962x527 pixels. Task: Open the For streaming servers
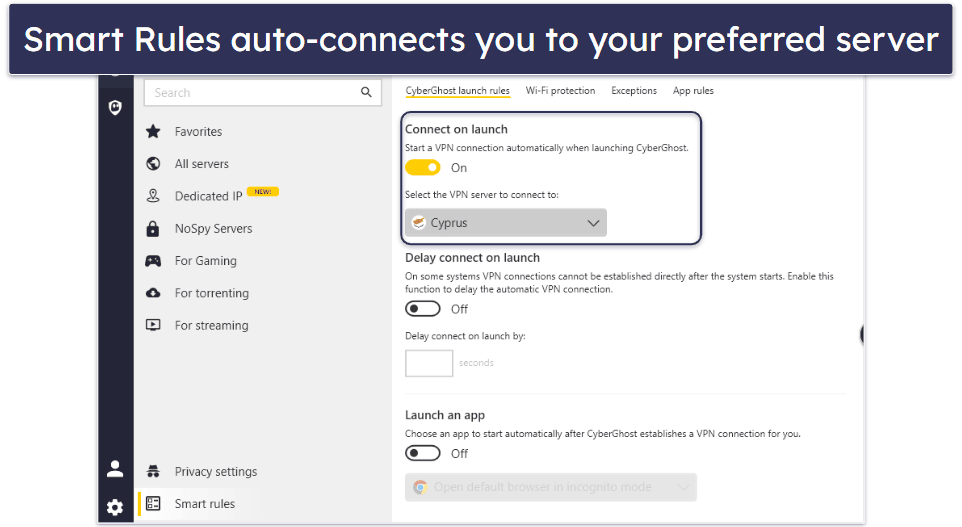tap(212, 325)
